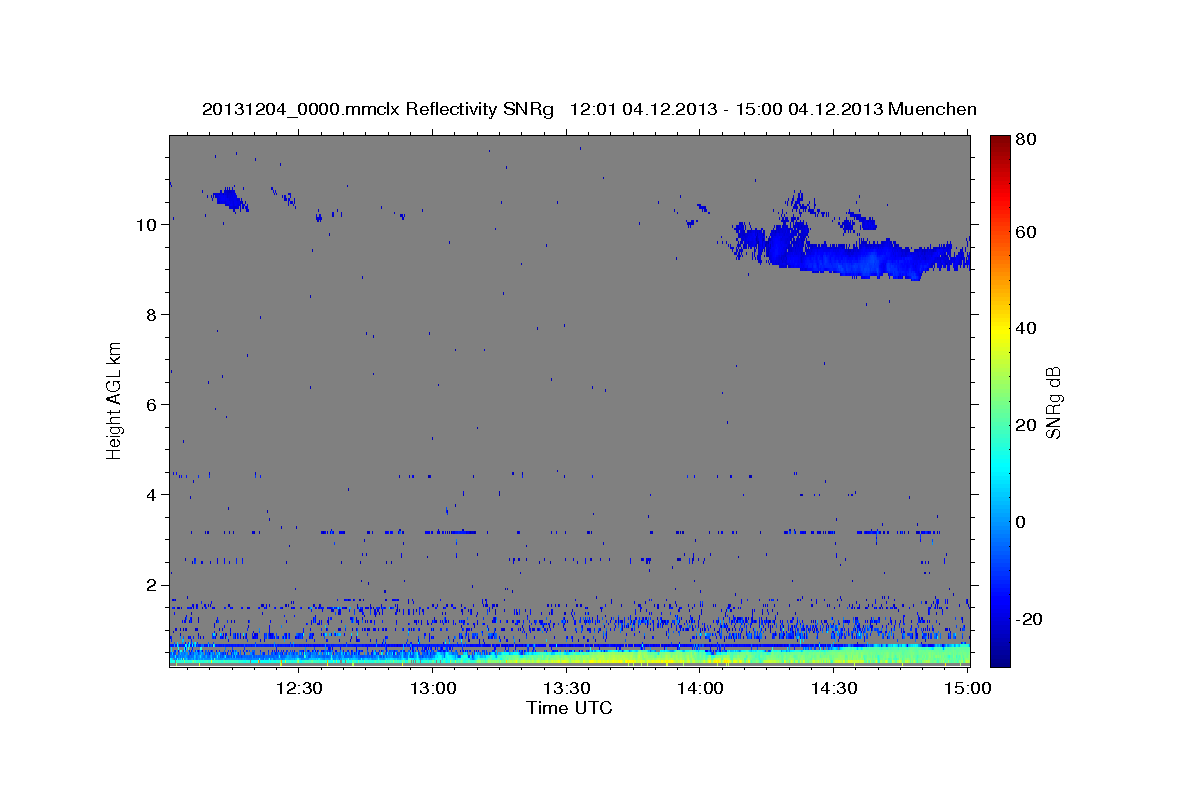Click the height tick label 10
The image size is (1200, 800).
click(146, 225)
